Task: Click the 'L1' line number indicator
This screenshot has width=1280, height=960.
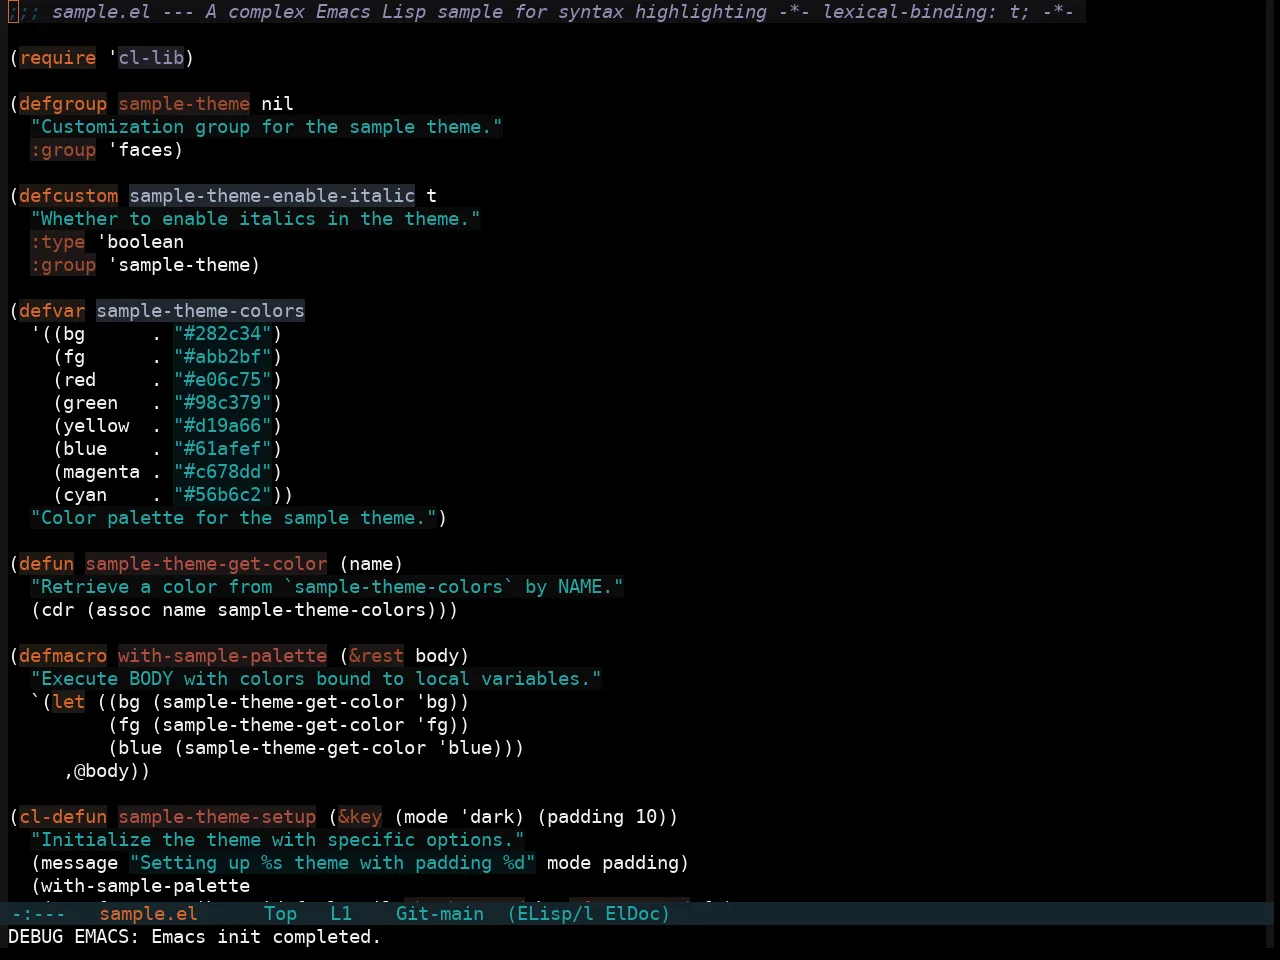Action: pos(341,914)
